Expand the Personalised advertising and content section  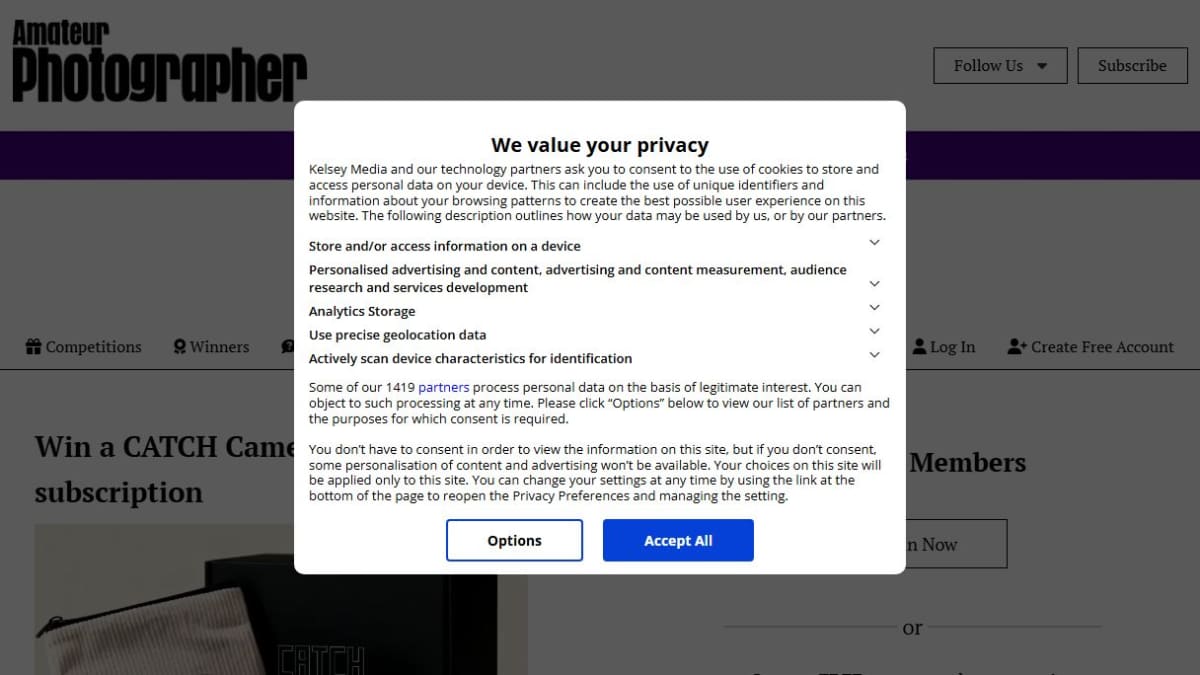[x=874, y=284]
